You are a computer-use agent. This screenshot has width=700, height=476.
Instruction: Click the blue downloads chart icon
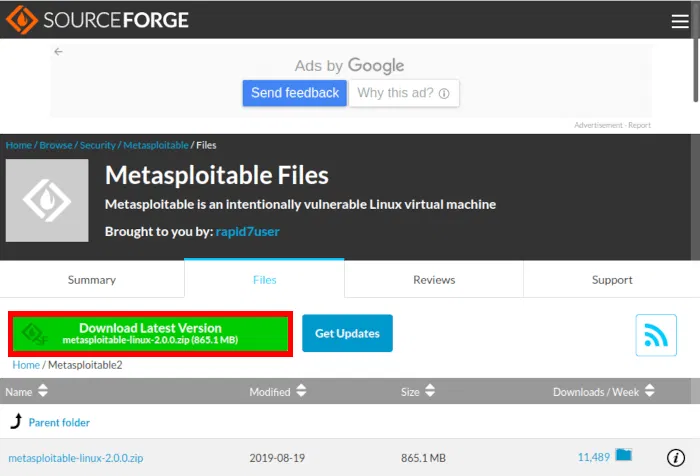(x=623, y=455)
